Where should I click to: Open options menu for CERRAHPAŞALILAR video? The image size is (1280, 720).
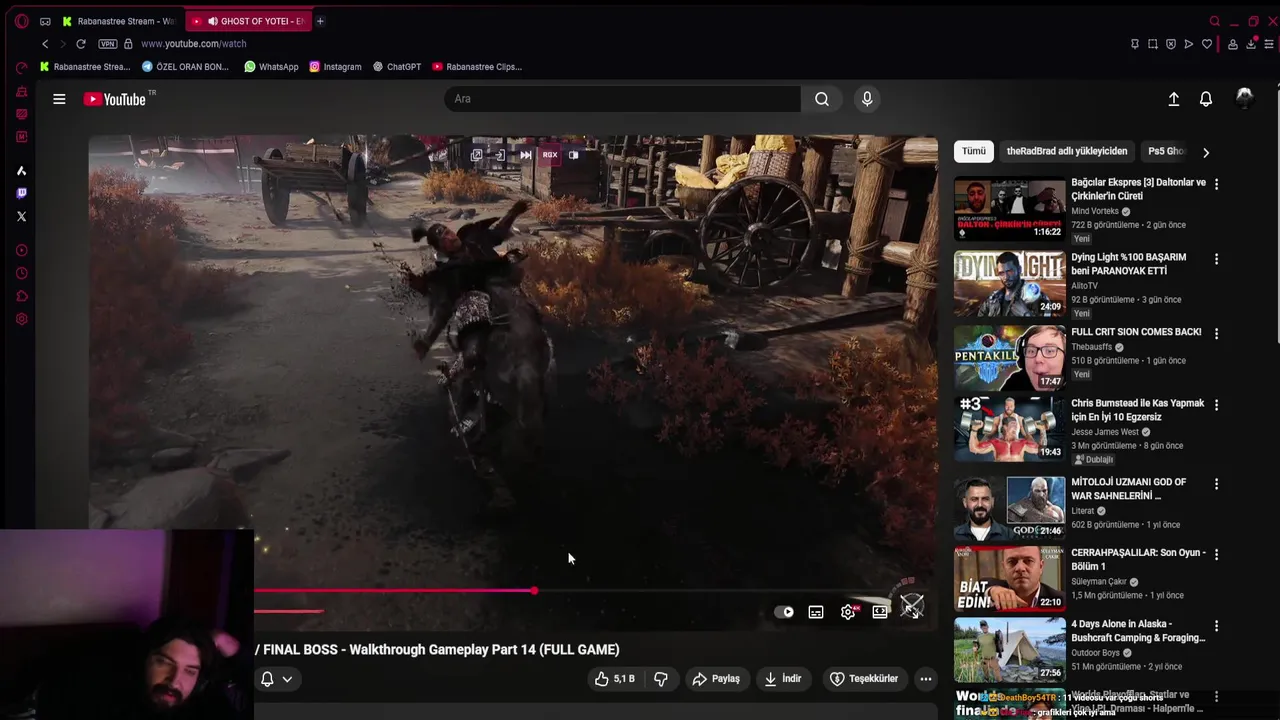coord(1216,554)
